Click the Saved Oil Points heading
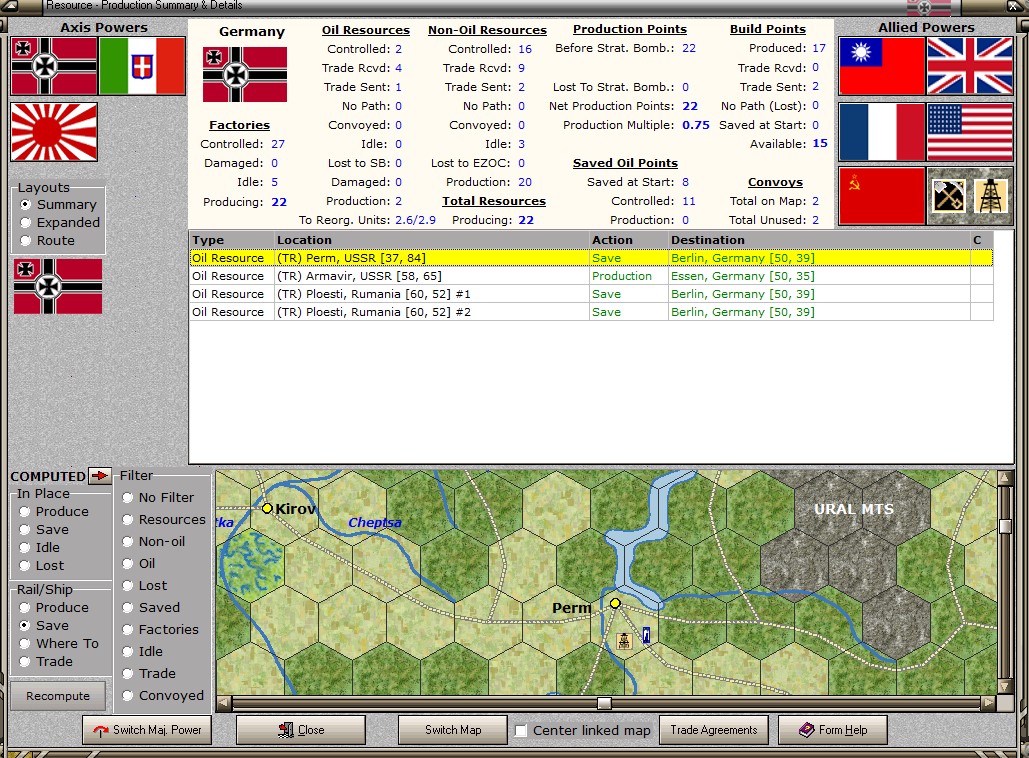 pos(625,163)
